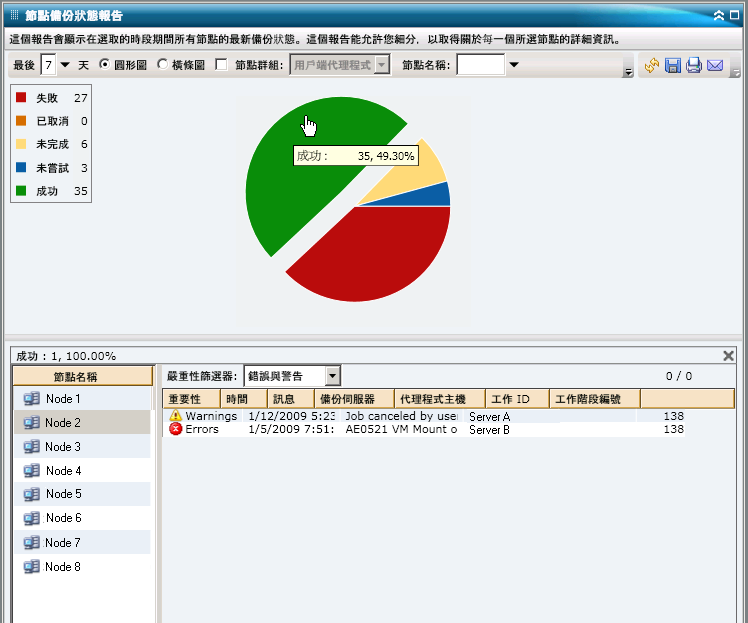Click the yellow incomplete pie slice

pyautogui.click(x=415, y=173)
